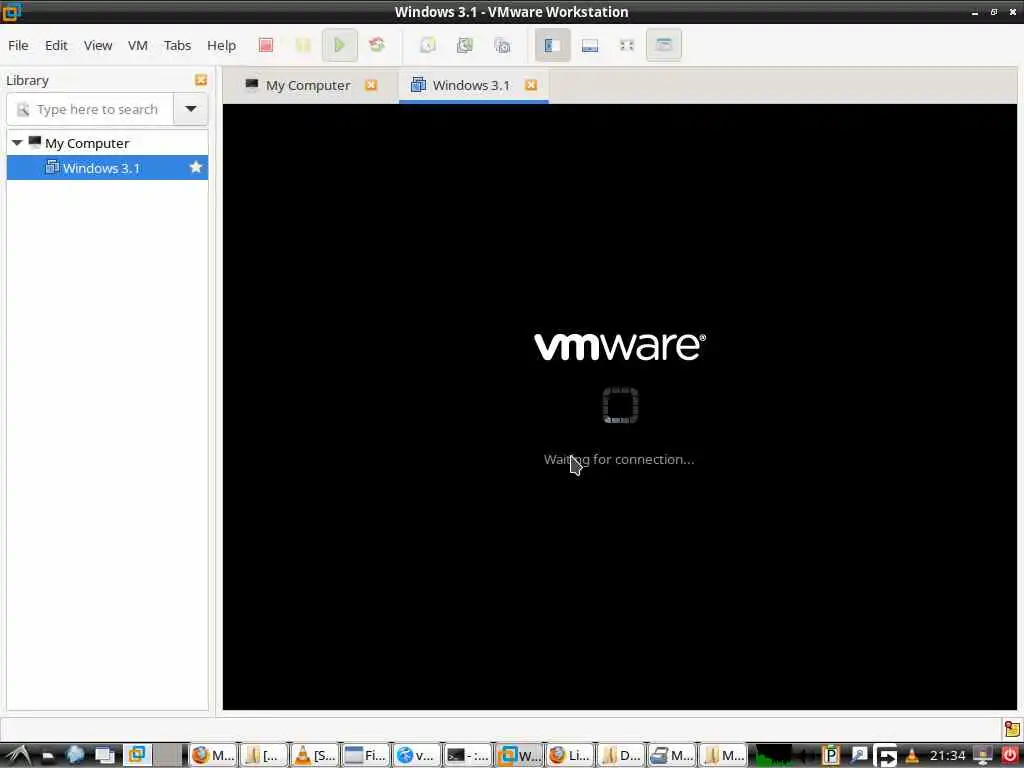The width and height of the screenshot is (1024, 768).
Task: Select My Computer in the Library tree
Action: tap(87, 143)
